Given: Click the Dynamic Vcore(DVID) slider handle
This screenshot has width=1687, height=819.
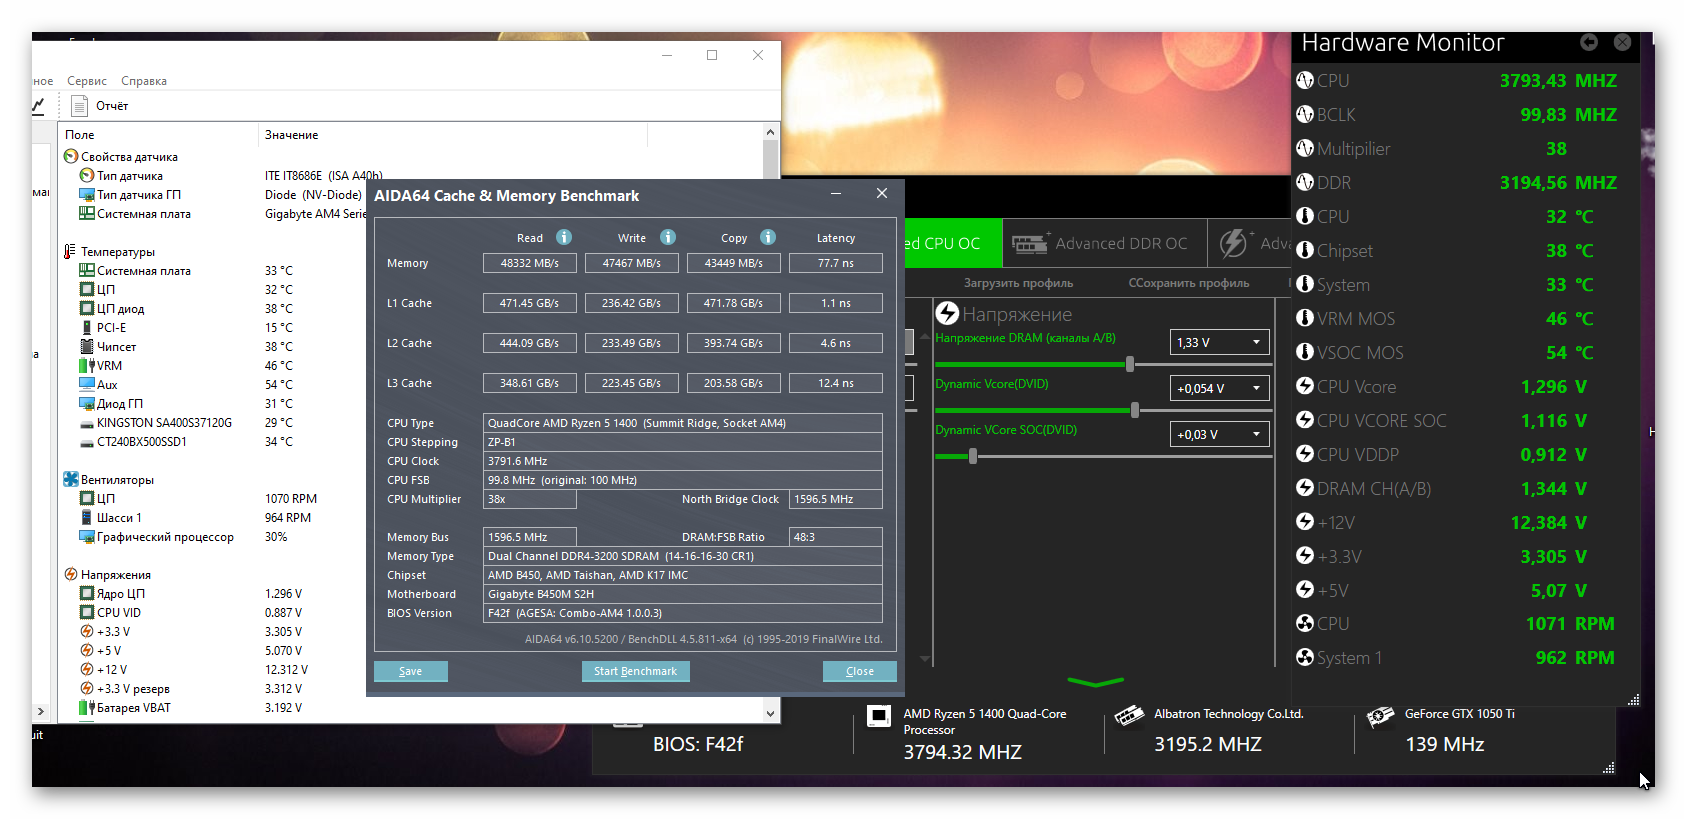Looking at the screenshot, I should coord(1135,410).
